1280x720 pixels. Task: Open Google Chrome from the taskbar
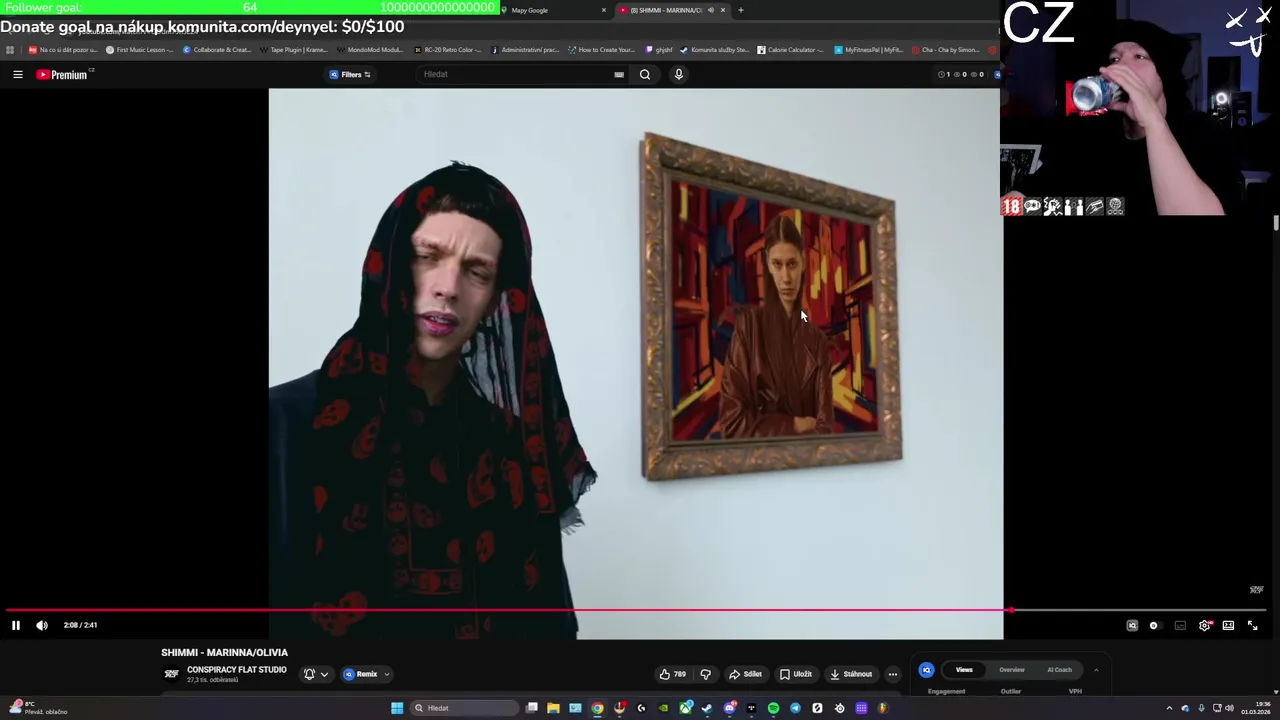click(597, 708)
